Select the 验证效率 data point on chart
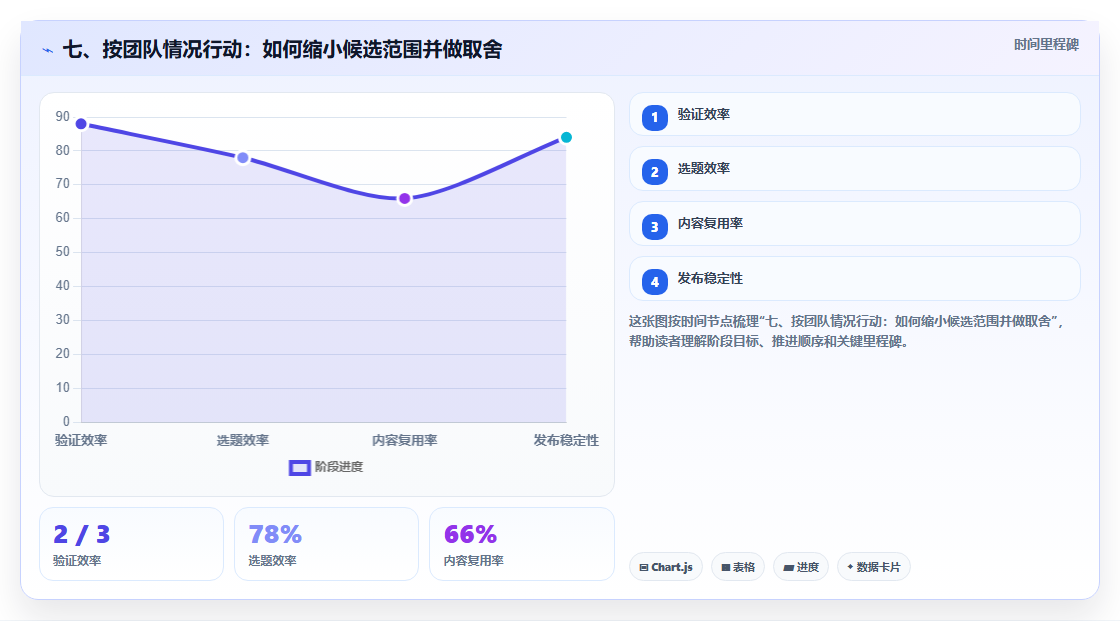The width and height of the screenshot is (1120, 621). (81, 124)
